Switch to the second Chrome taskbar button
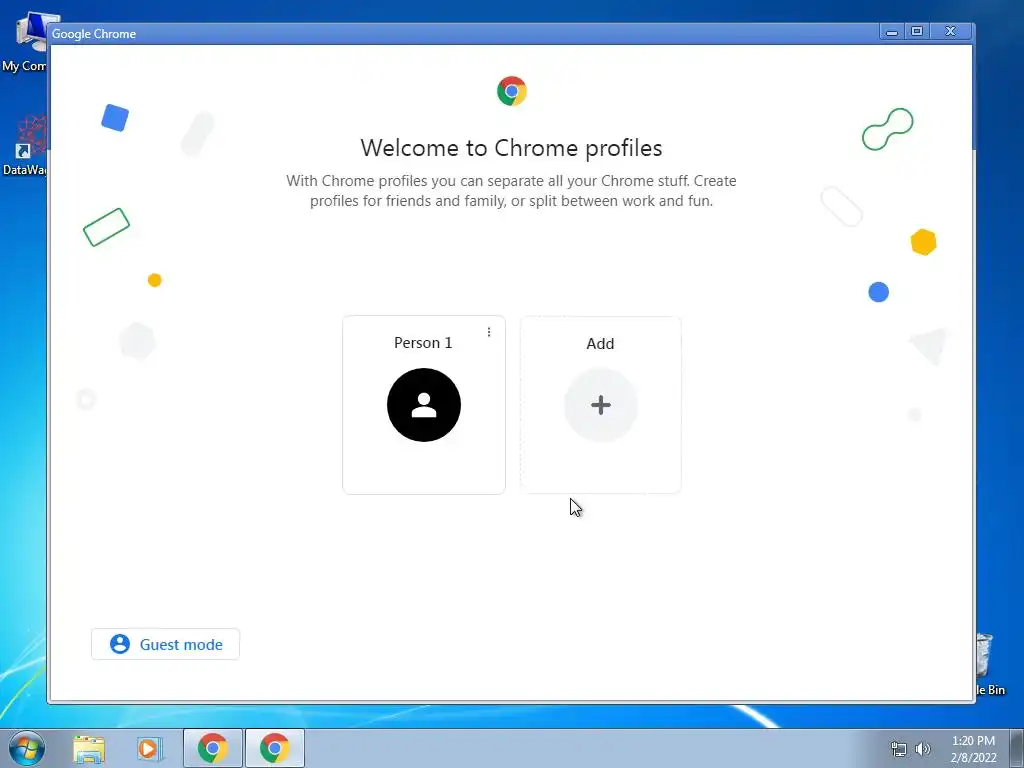 pyautogui.click(x=274, y=748)
